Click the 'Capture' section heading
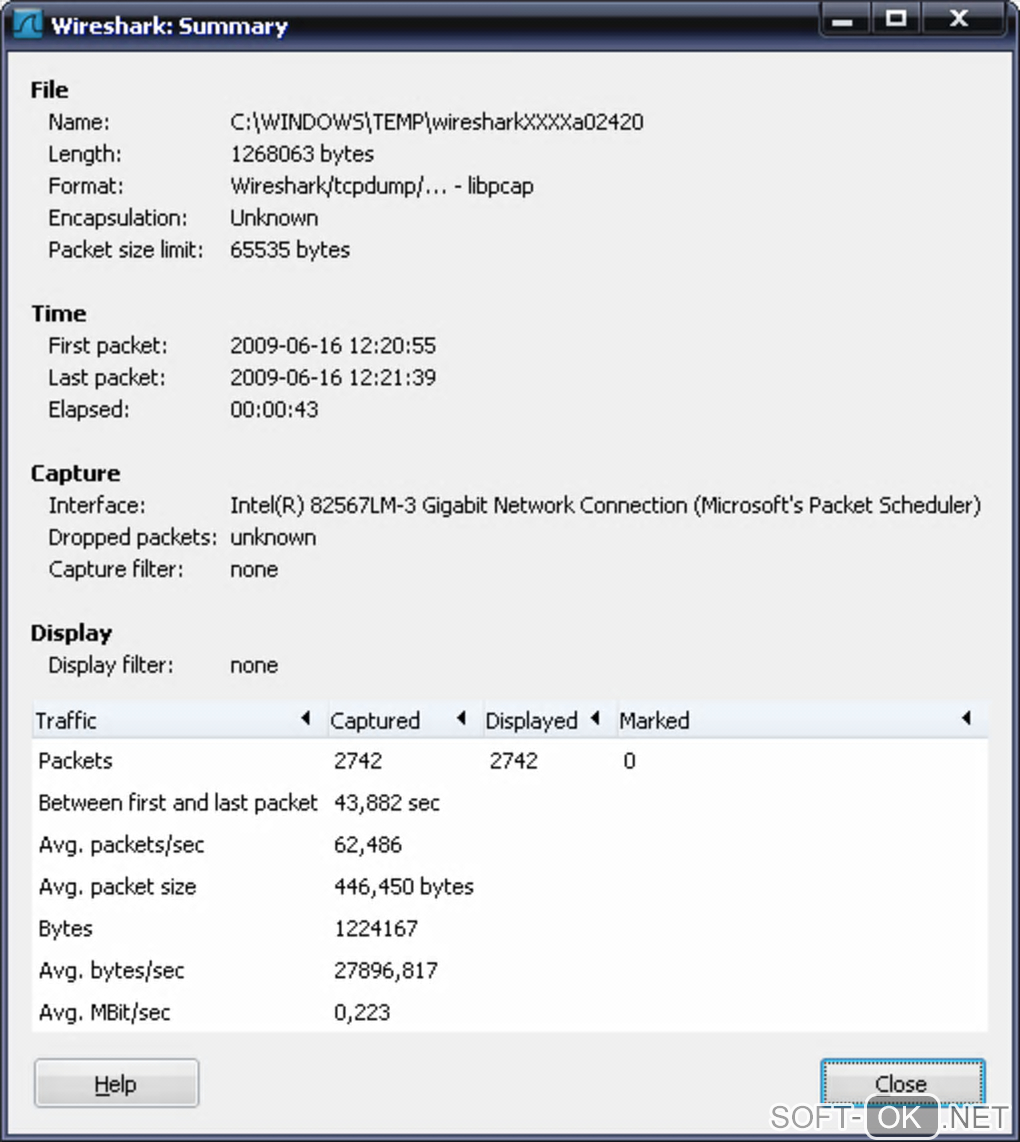Viewport: 1020px width, 1142px height. [76, 473]
